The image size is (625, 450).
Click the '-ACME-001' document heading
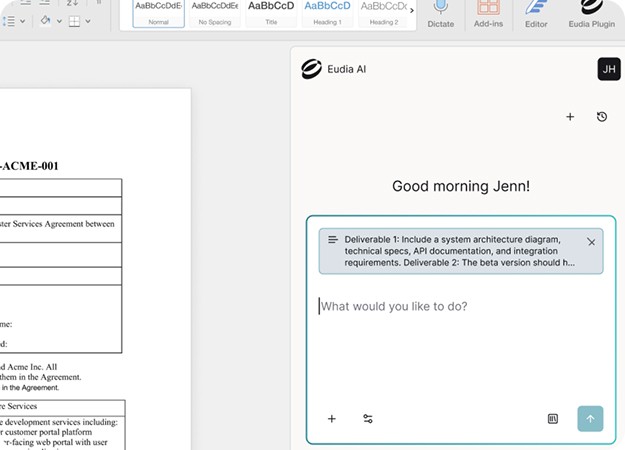pos(29,166)
